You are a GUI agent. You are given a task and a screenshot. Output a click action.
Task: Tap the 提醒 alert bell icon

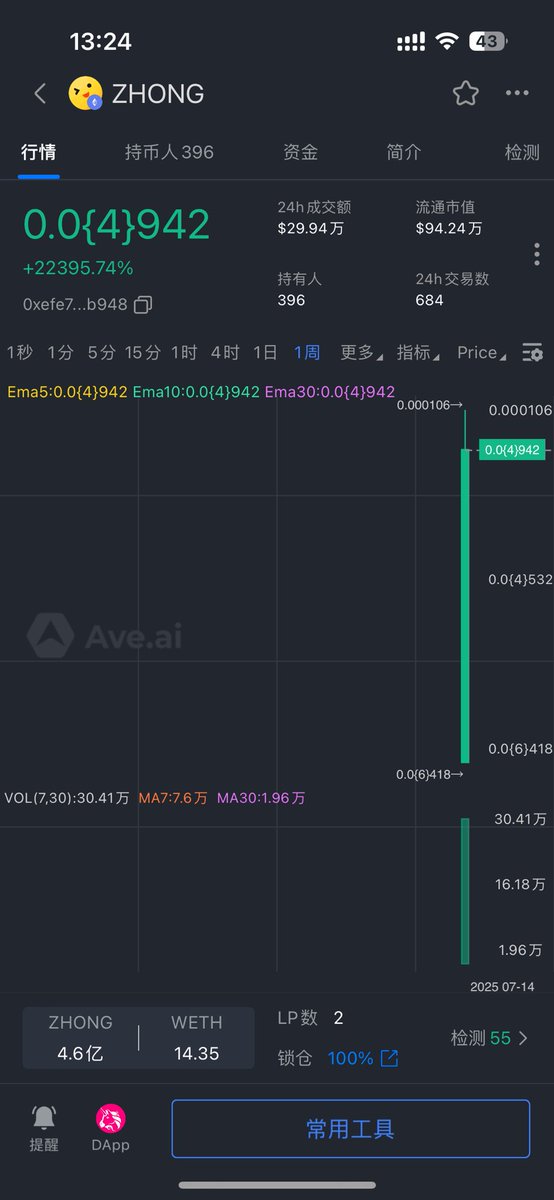(44, 1118)
